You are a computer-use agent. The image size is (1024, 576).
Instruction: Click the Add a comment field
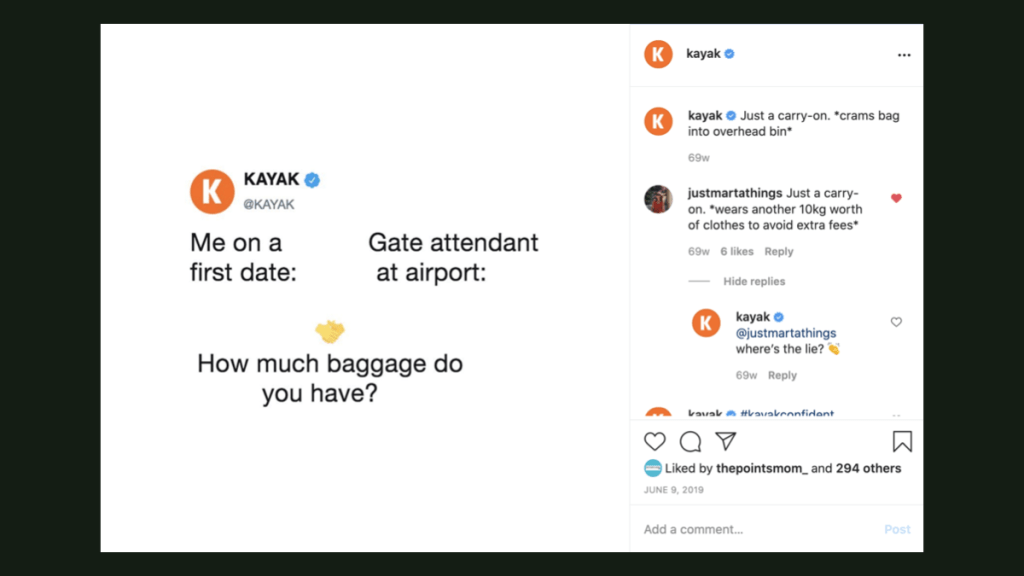pyautogui.click(x=750, y=529)
